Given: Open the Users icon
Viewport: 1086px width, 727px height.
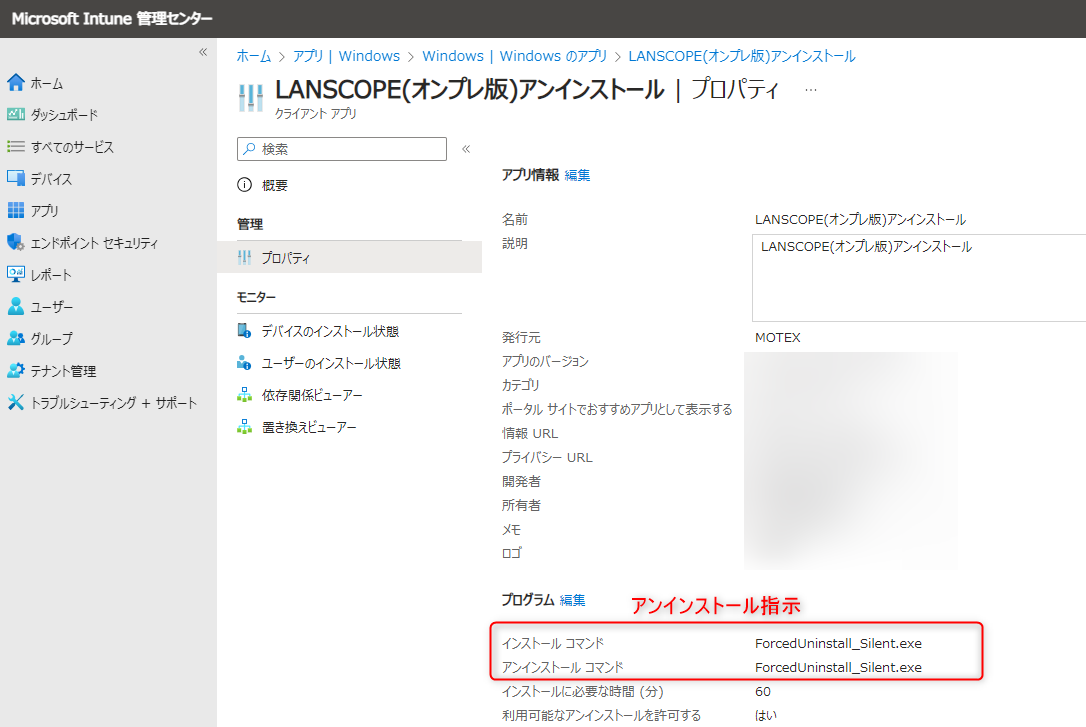Looking at the screenshot, I should click(x=15, y=306).
